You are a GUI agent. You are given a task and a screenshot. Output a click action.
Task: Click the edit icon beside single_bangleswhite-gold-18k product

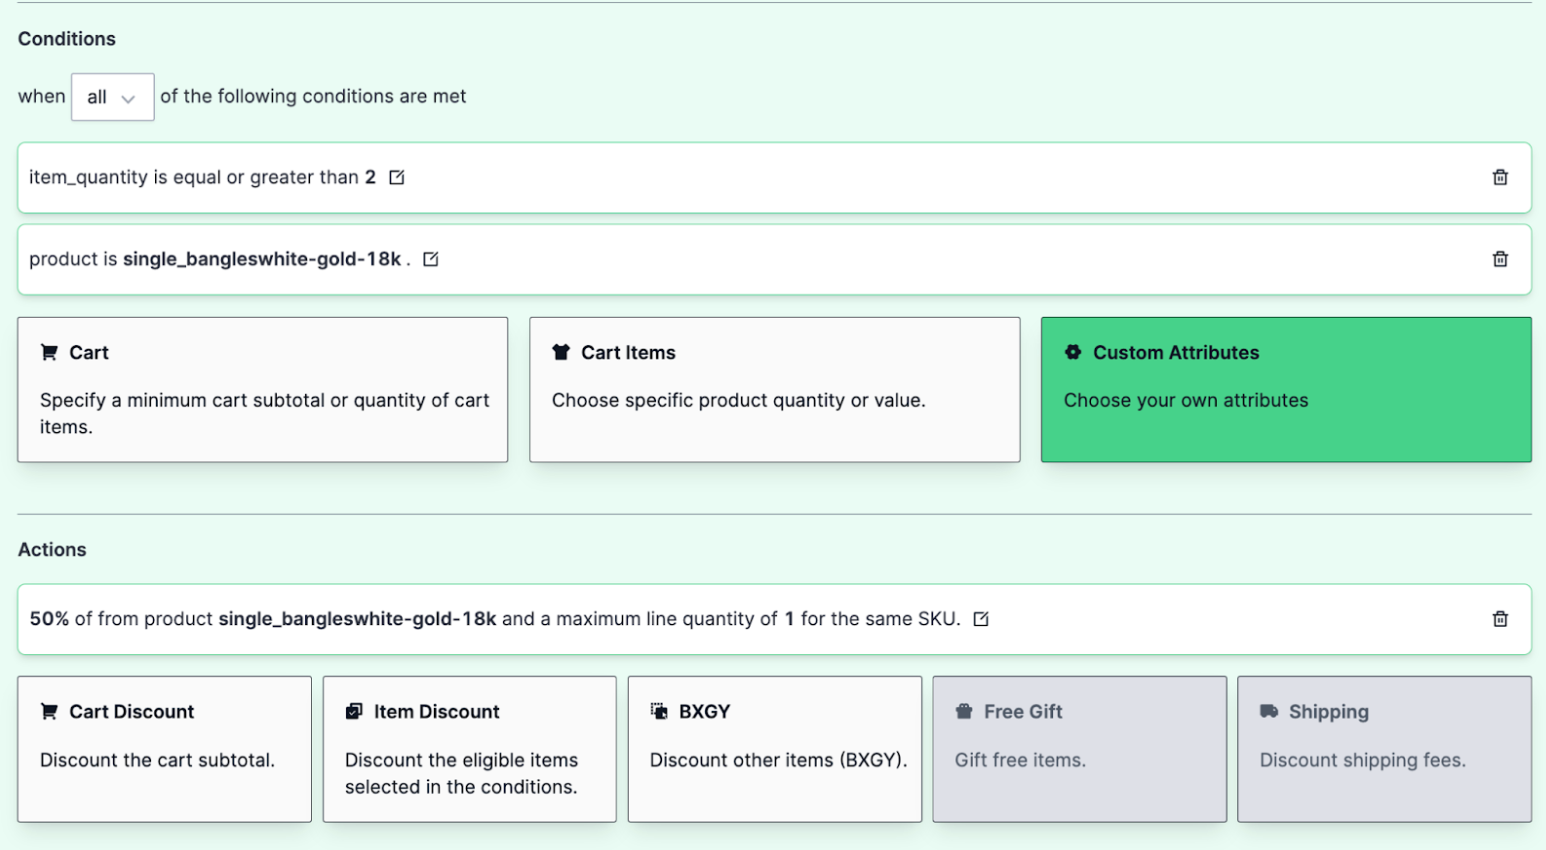430,258
